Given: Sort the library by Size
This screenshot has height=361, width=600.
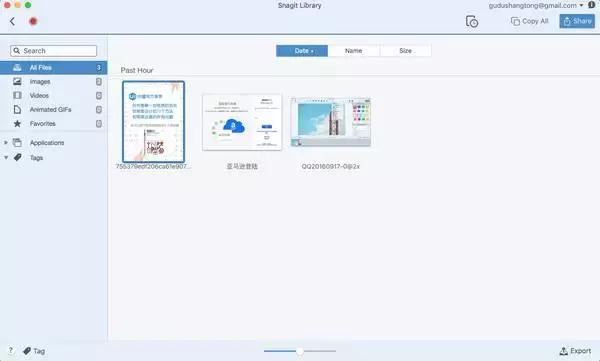Looking at the screenshot, I should point(406,51).
